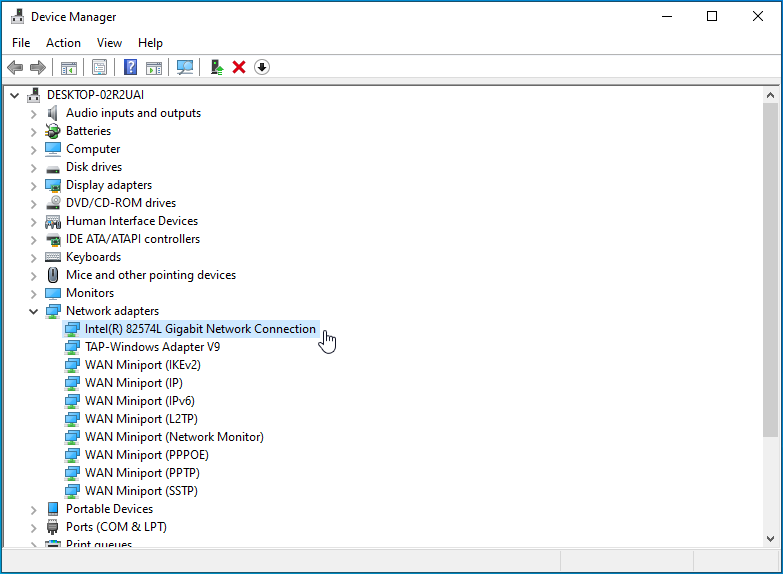Expand the Display adapters category
Viewport: 783px width, 574px height.
click(33, 185)
